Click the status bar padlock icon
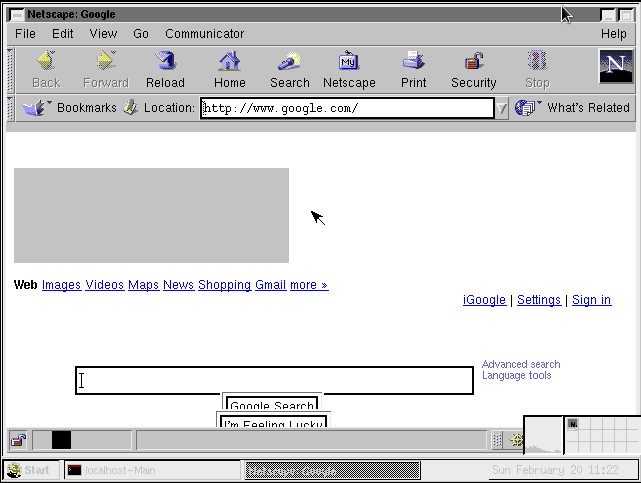641x483 pixels. pos(18,440)
